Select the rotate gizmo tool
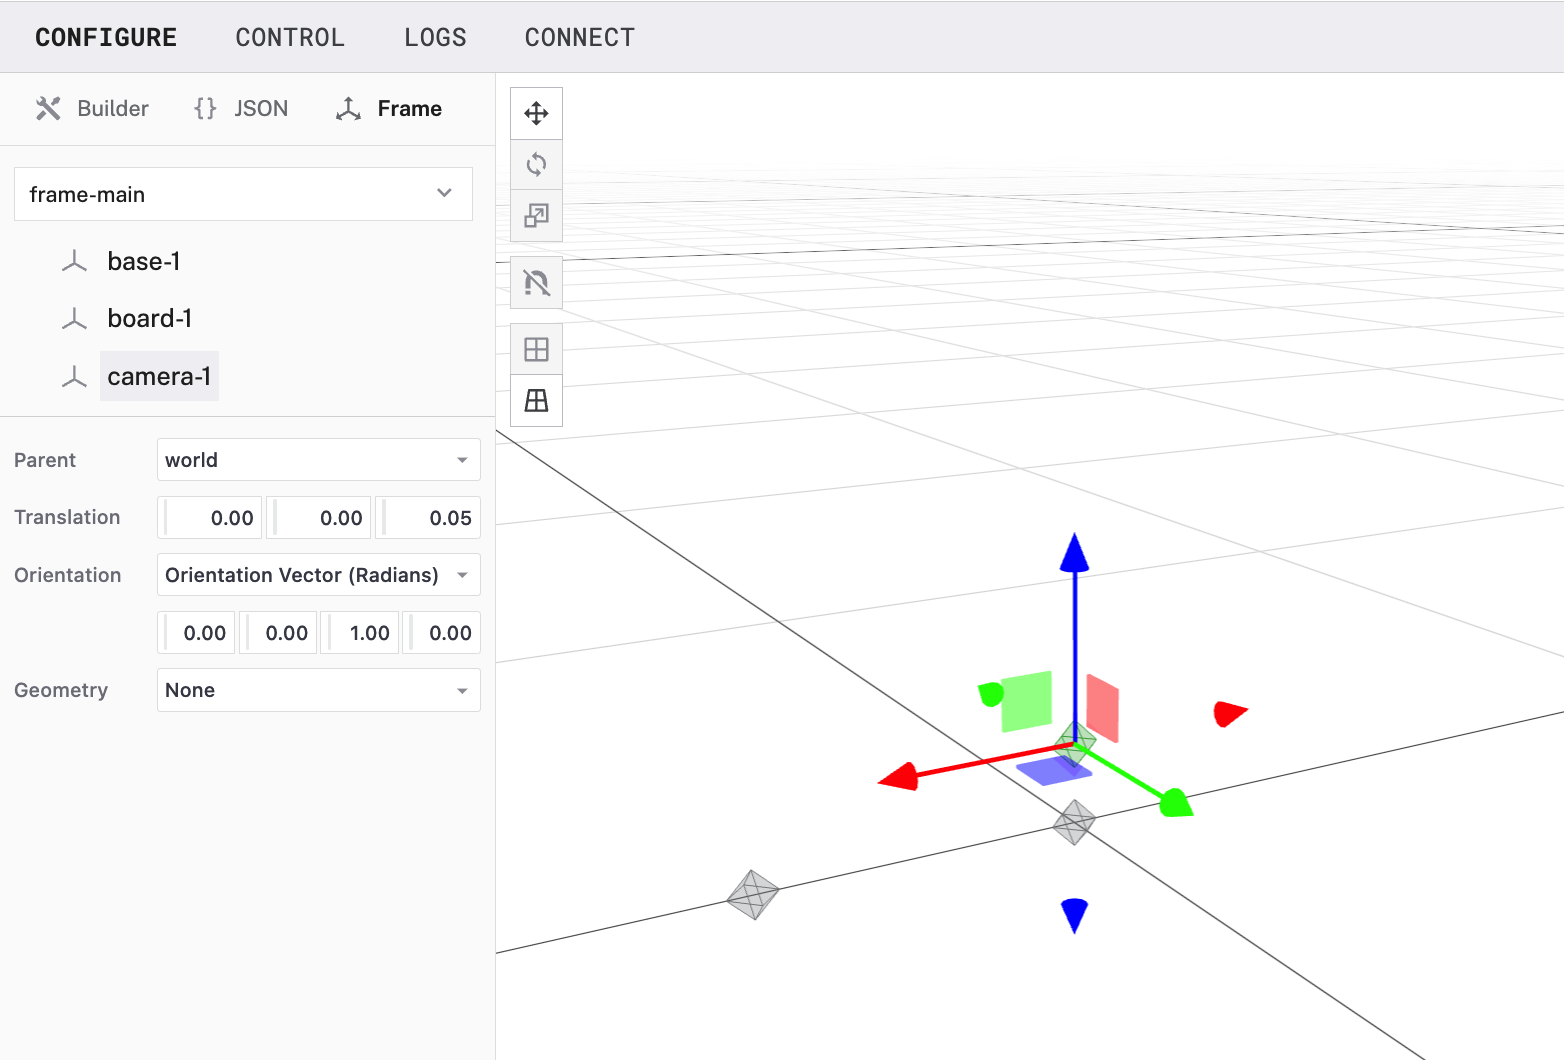 (536, 164)
